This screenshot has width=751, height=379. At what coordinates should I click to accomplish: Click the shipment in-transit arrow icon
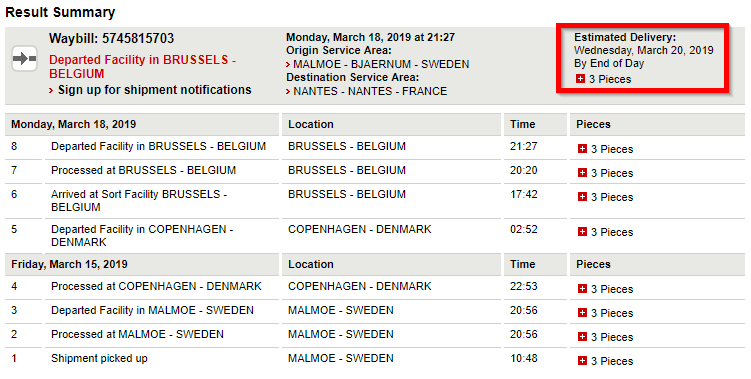click(24, 59)
